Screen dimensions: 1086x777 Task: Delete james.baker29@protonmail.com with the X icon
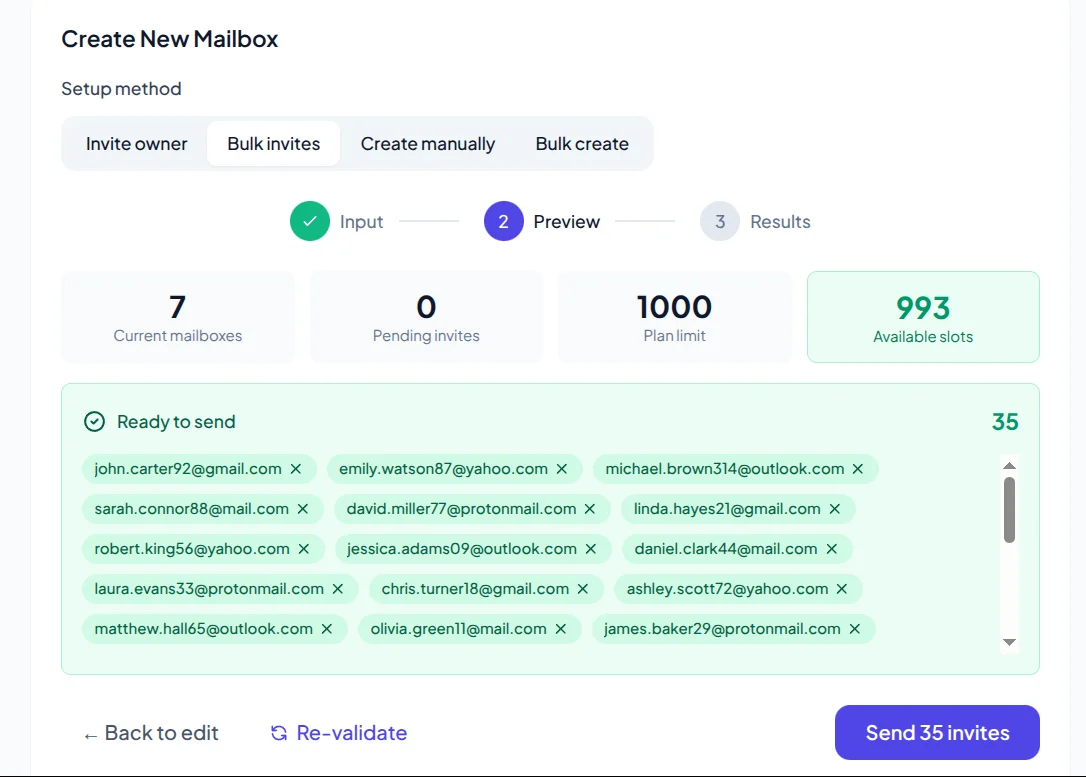pyautogui.click(x=855, y=628)
